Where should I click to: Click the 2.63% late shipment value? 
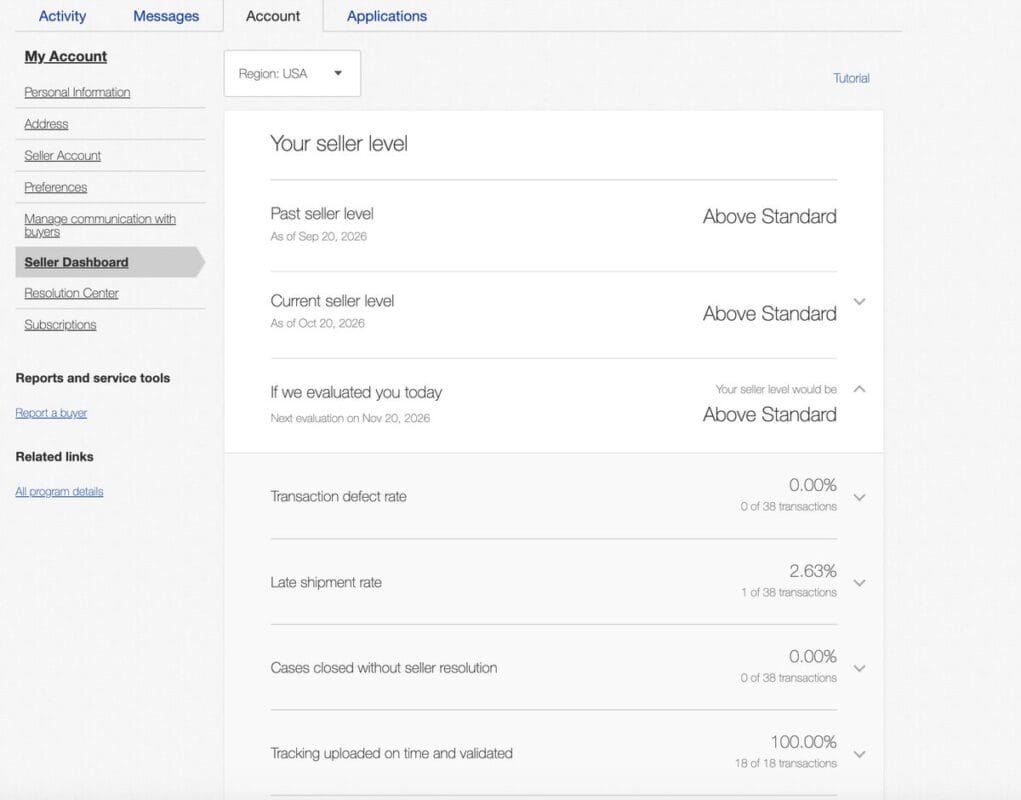(813, 571)
